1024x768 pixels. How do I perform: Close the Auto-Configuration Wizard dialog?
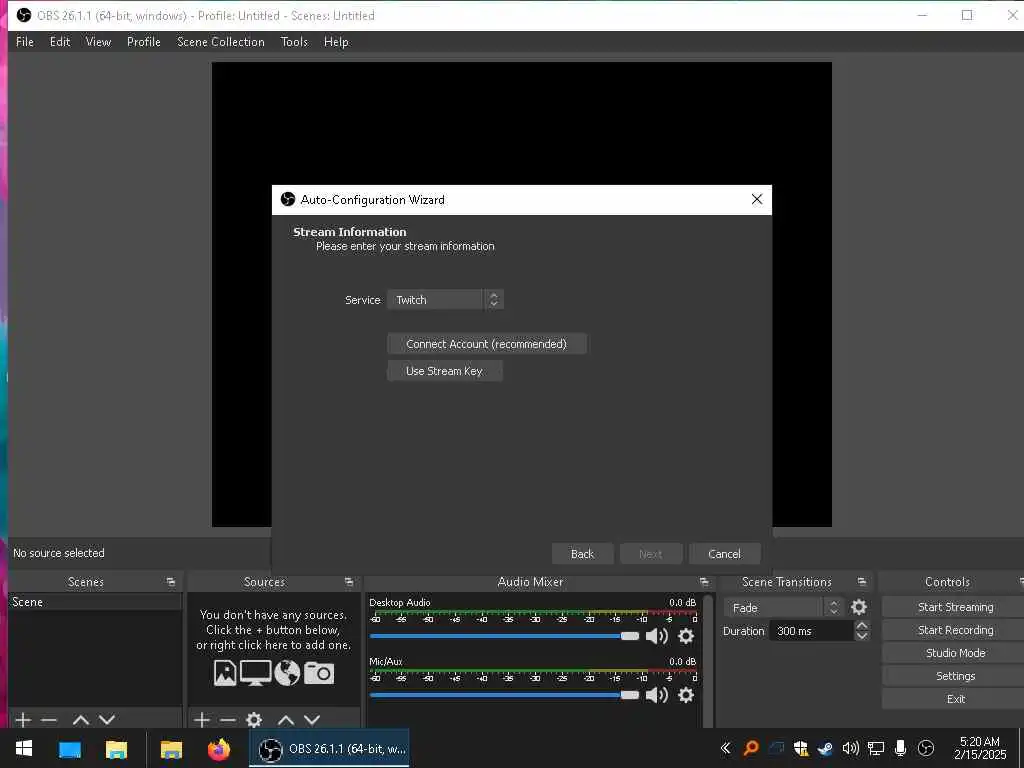point(757,199)
